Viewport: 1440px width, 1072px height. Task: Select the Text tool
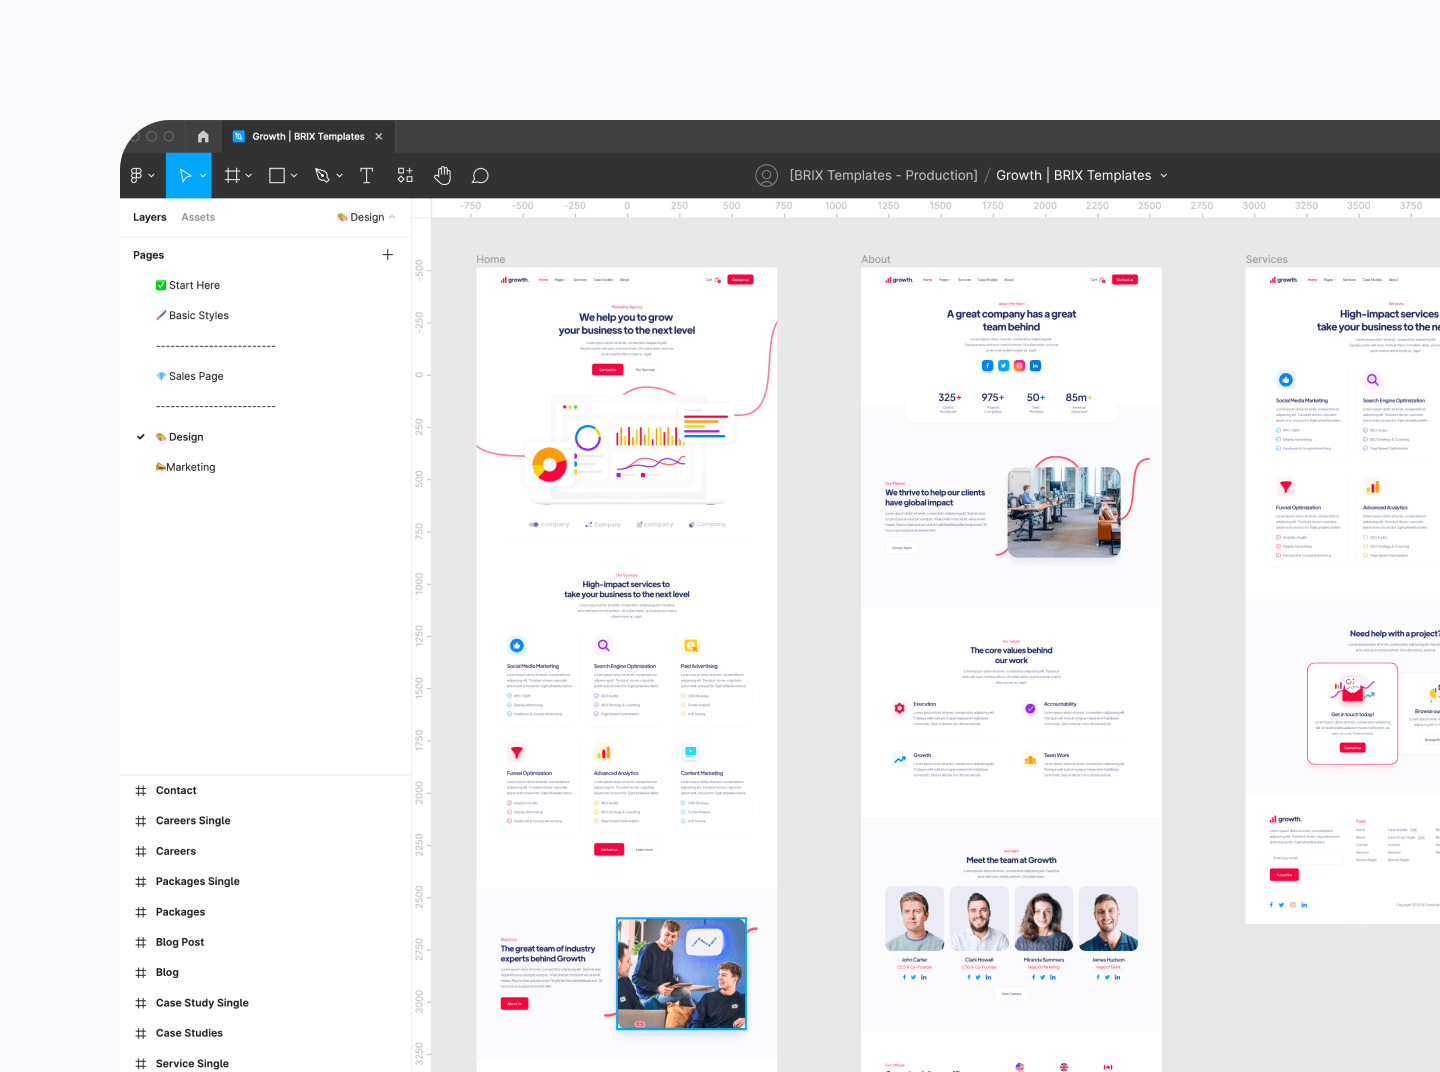tap(366, 175)
